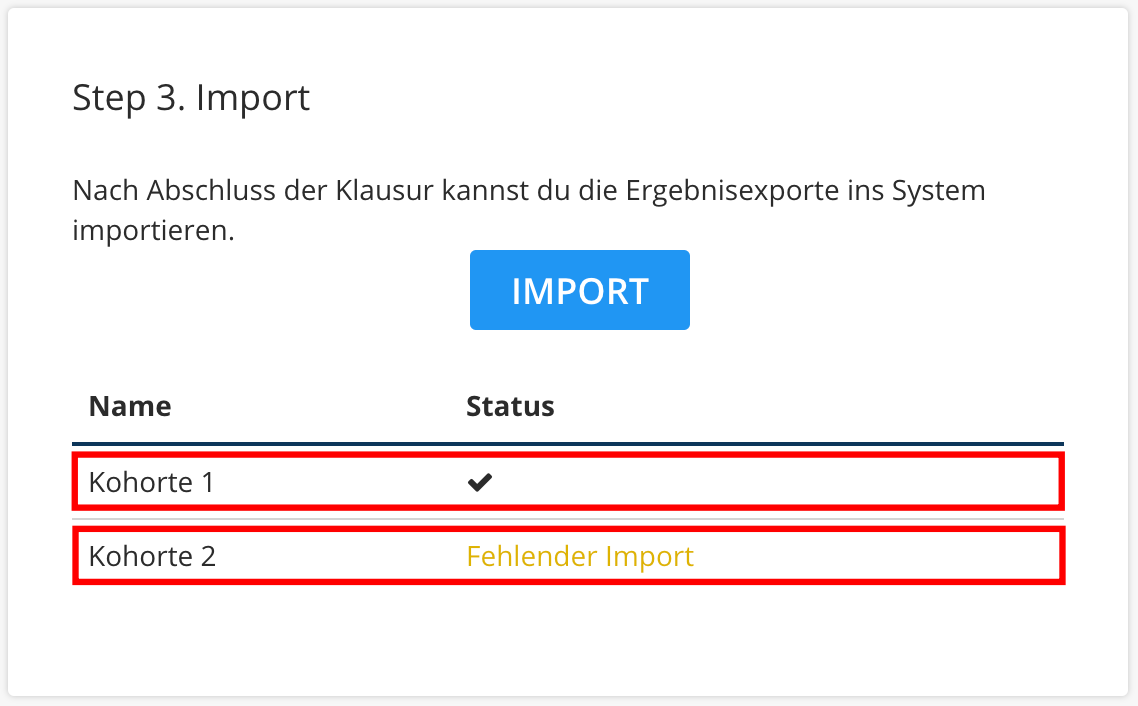
Task: Click the checkmark icon for Kohorte 1
Action: point(480,482)
